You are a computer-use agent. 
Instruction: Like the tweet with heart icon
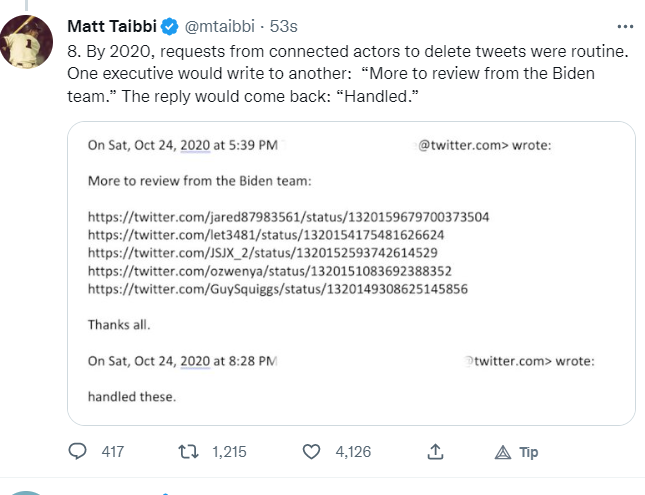point(312,452)
